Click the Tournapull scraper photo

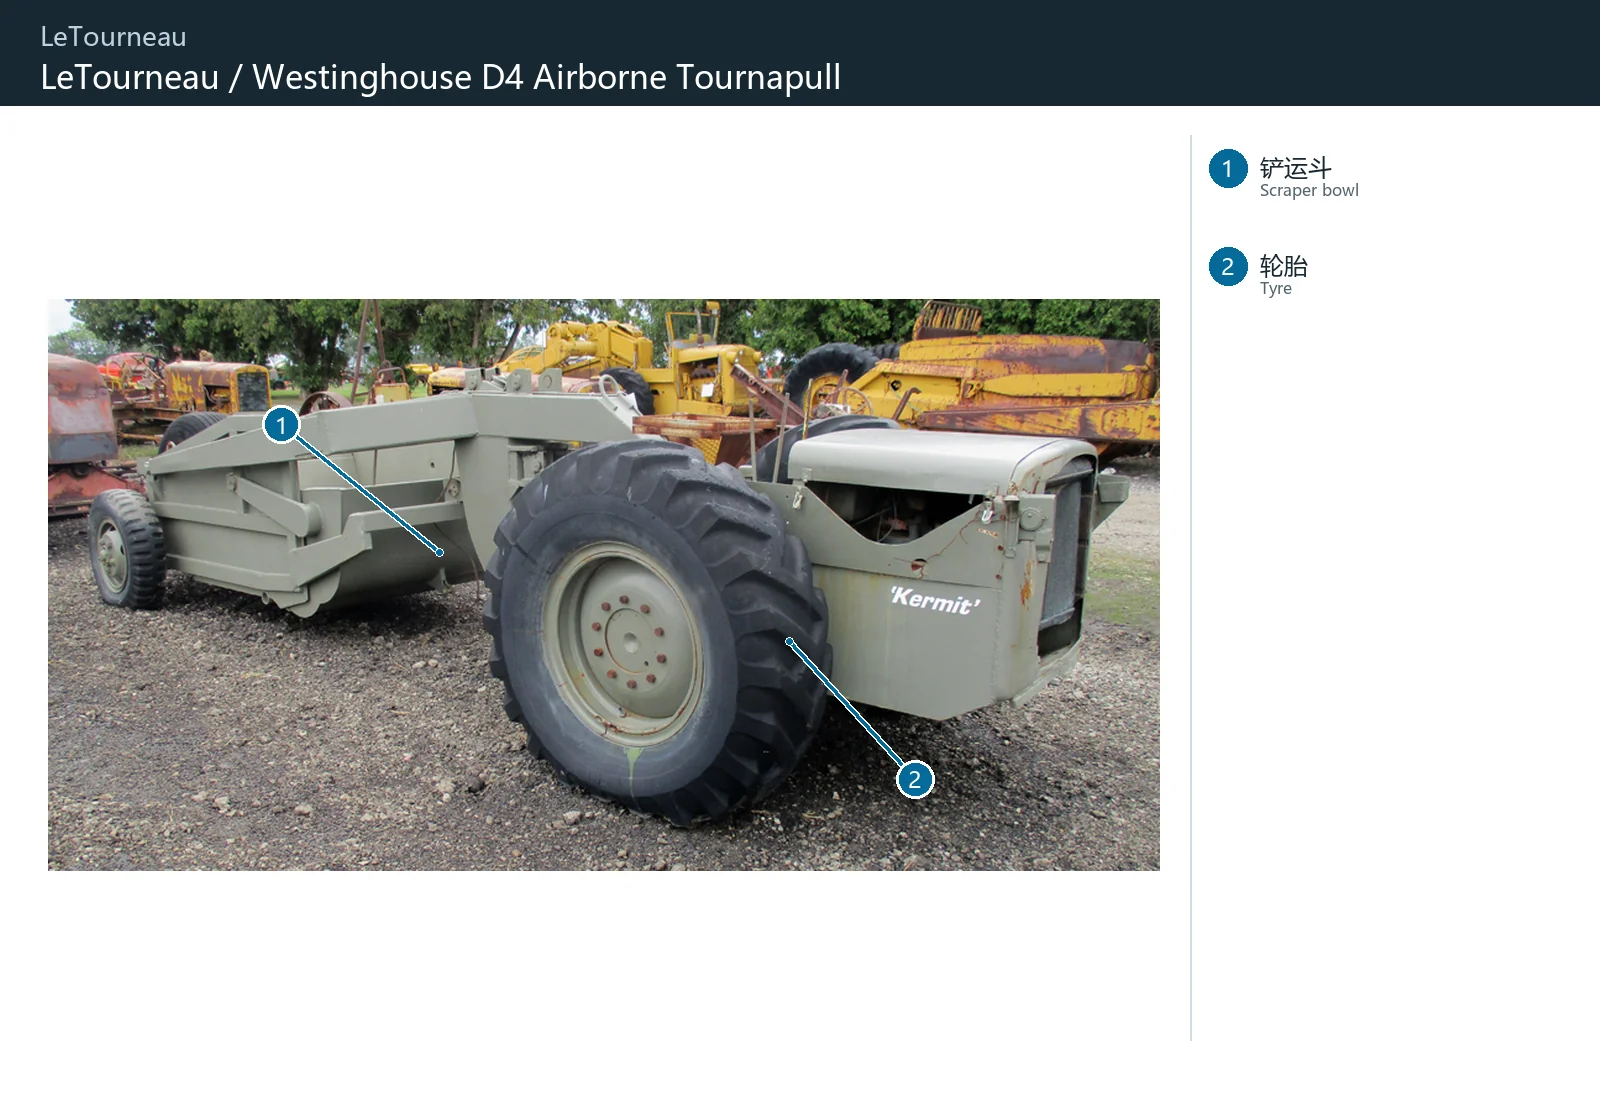(604, 584)
